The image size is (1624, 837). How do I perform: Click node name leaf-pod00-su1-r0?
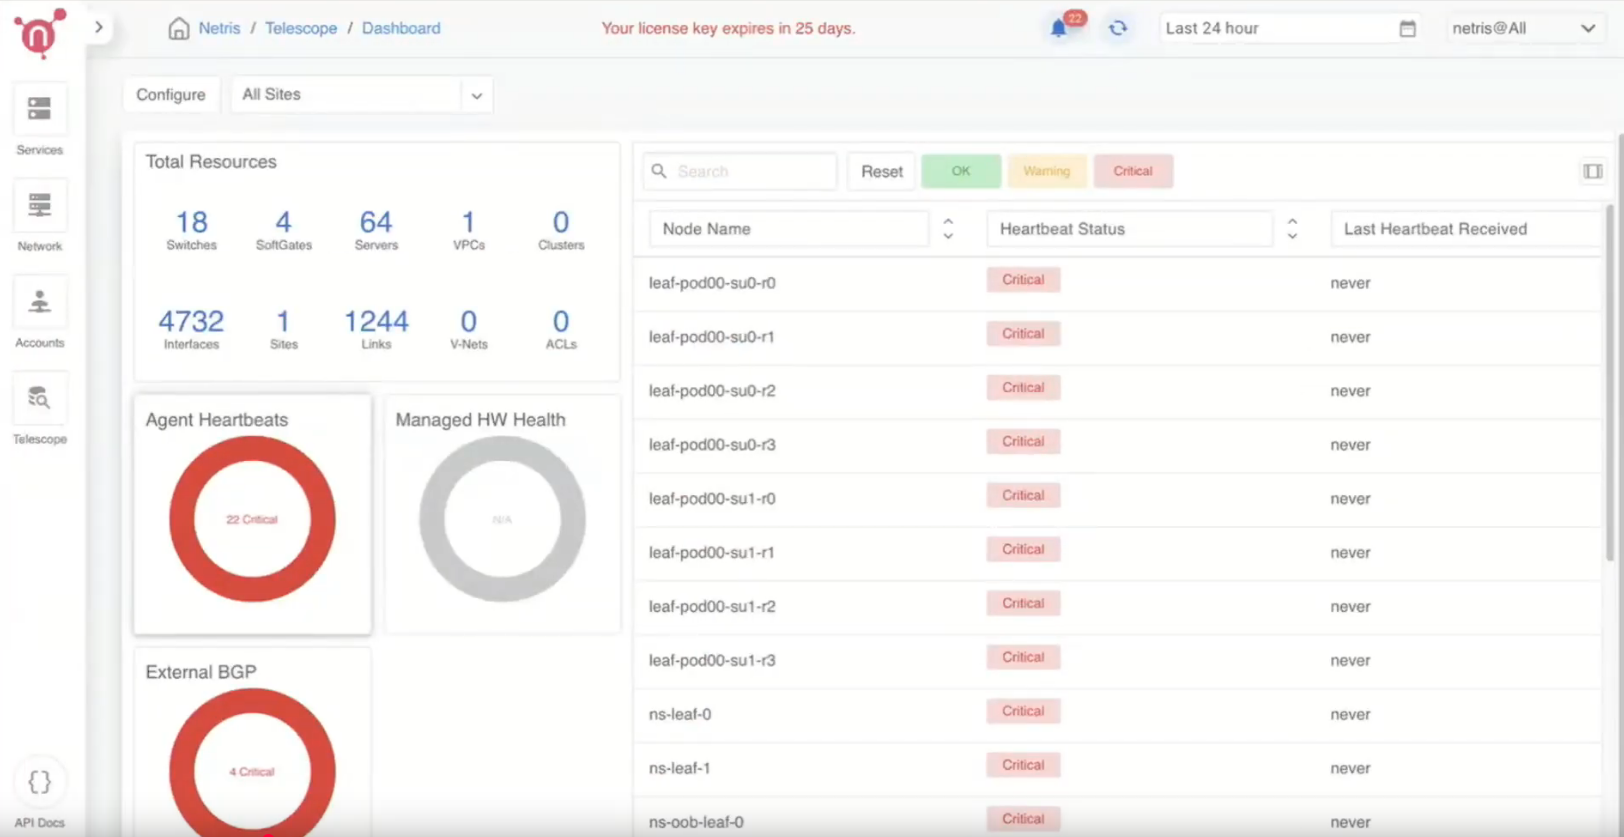pos(712,499)
